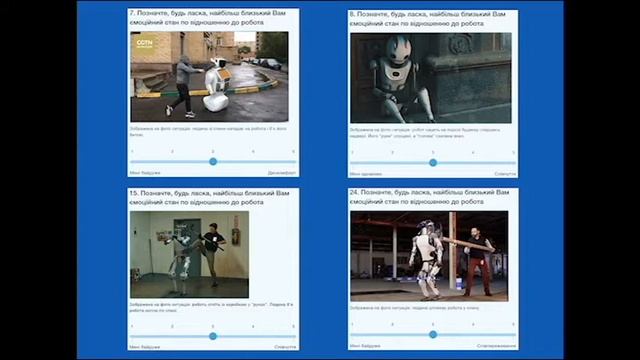Click the slider handle under question 7
This screenshot has width=640, height=360.
(213, 162)
